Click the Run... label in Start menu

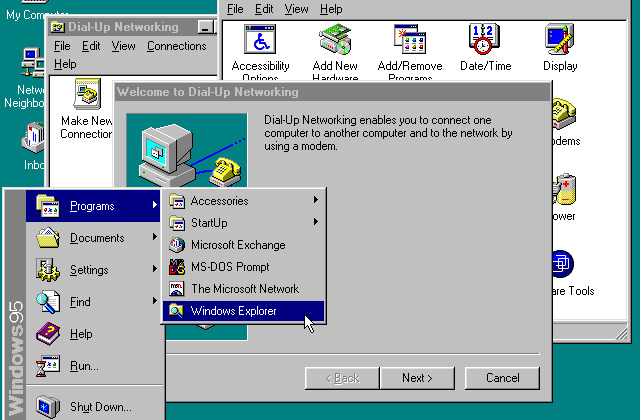pyautogui.click(x=84, y=366)
